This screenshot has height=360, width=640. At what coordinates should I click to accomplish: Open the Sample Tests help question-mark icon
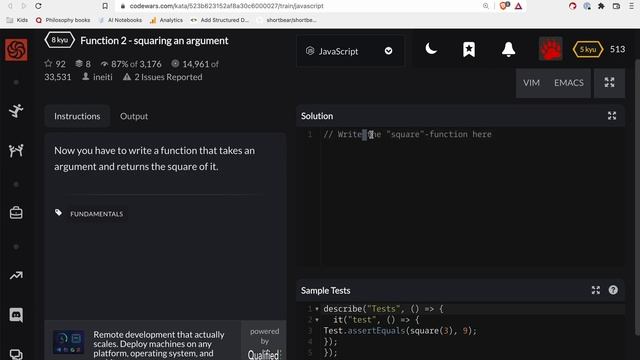coord(613,290)
